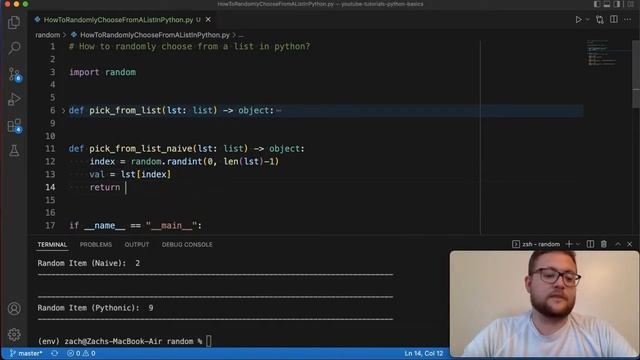Toggle primary side bar layout icon
This screenshot has width=640, height=360.
pos(597,4)
